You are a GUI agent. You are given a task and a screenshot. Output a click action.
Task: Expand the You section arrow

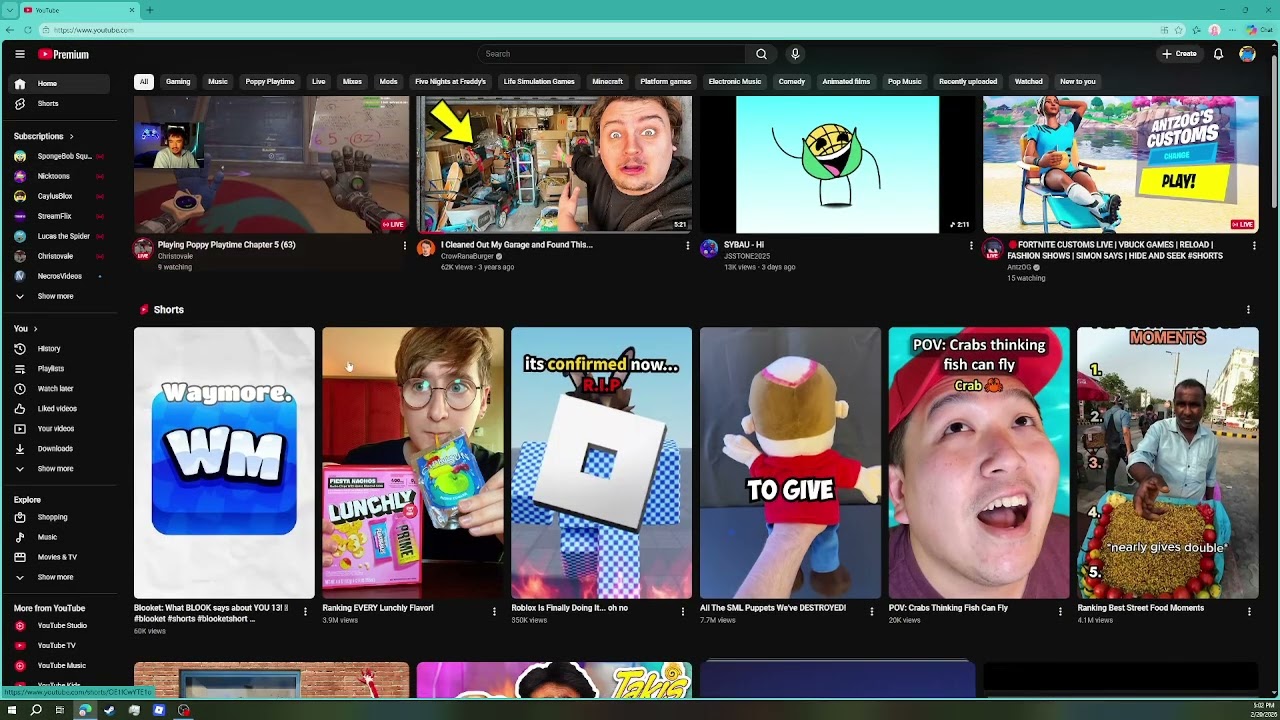(35, 329)
